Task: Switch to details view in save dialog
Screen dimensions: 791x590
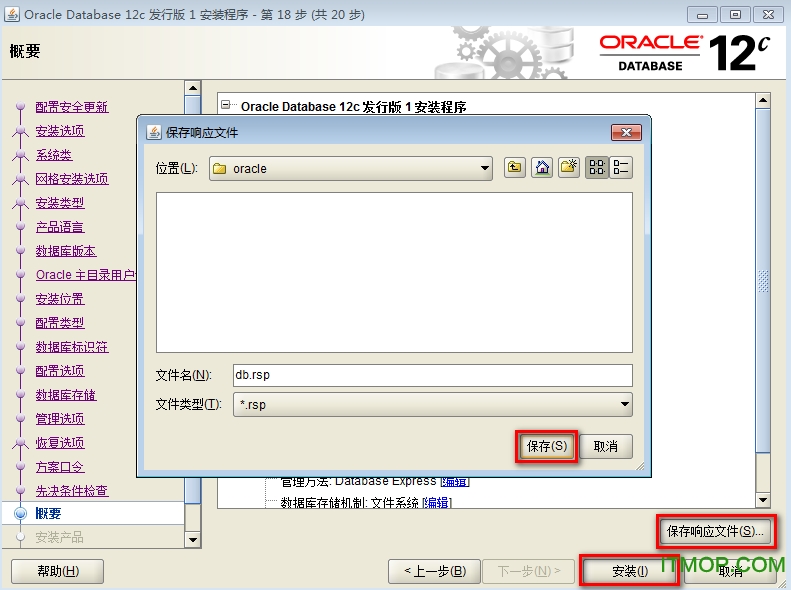Action: pos(620,167)
